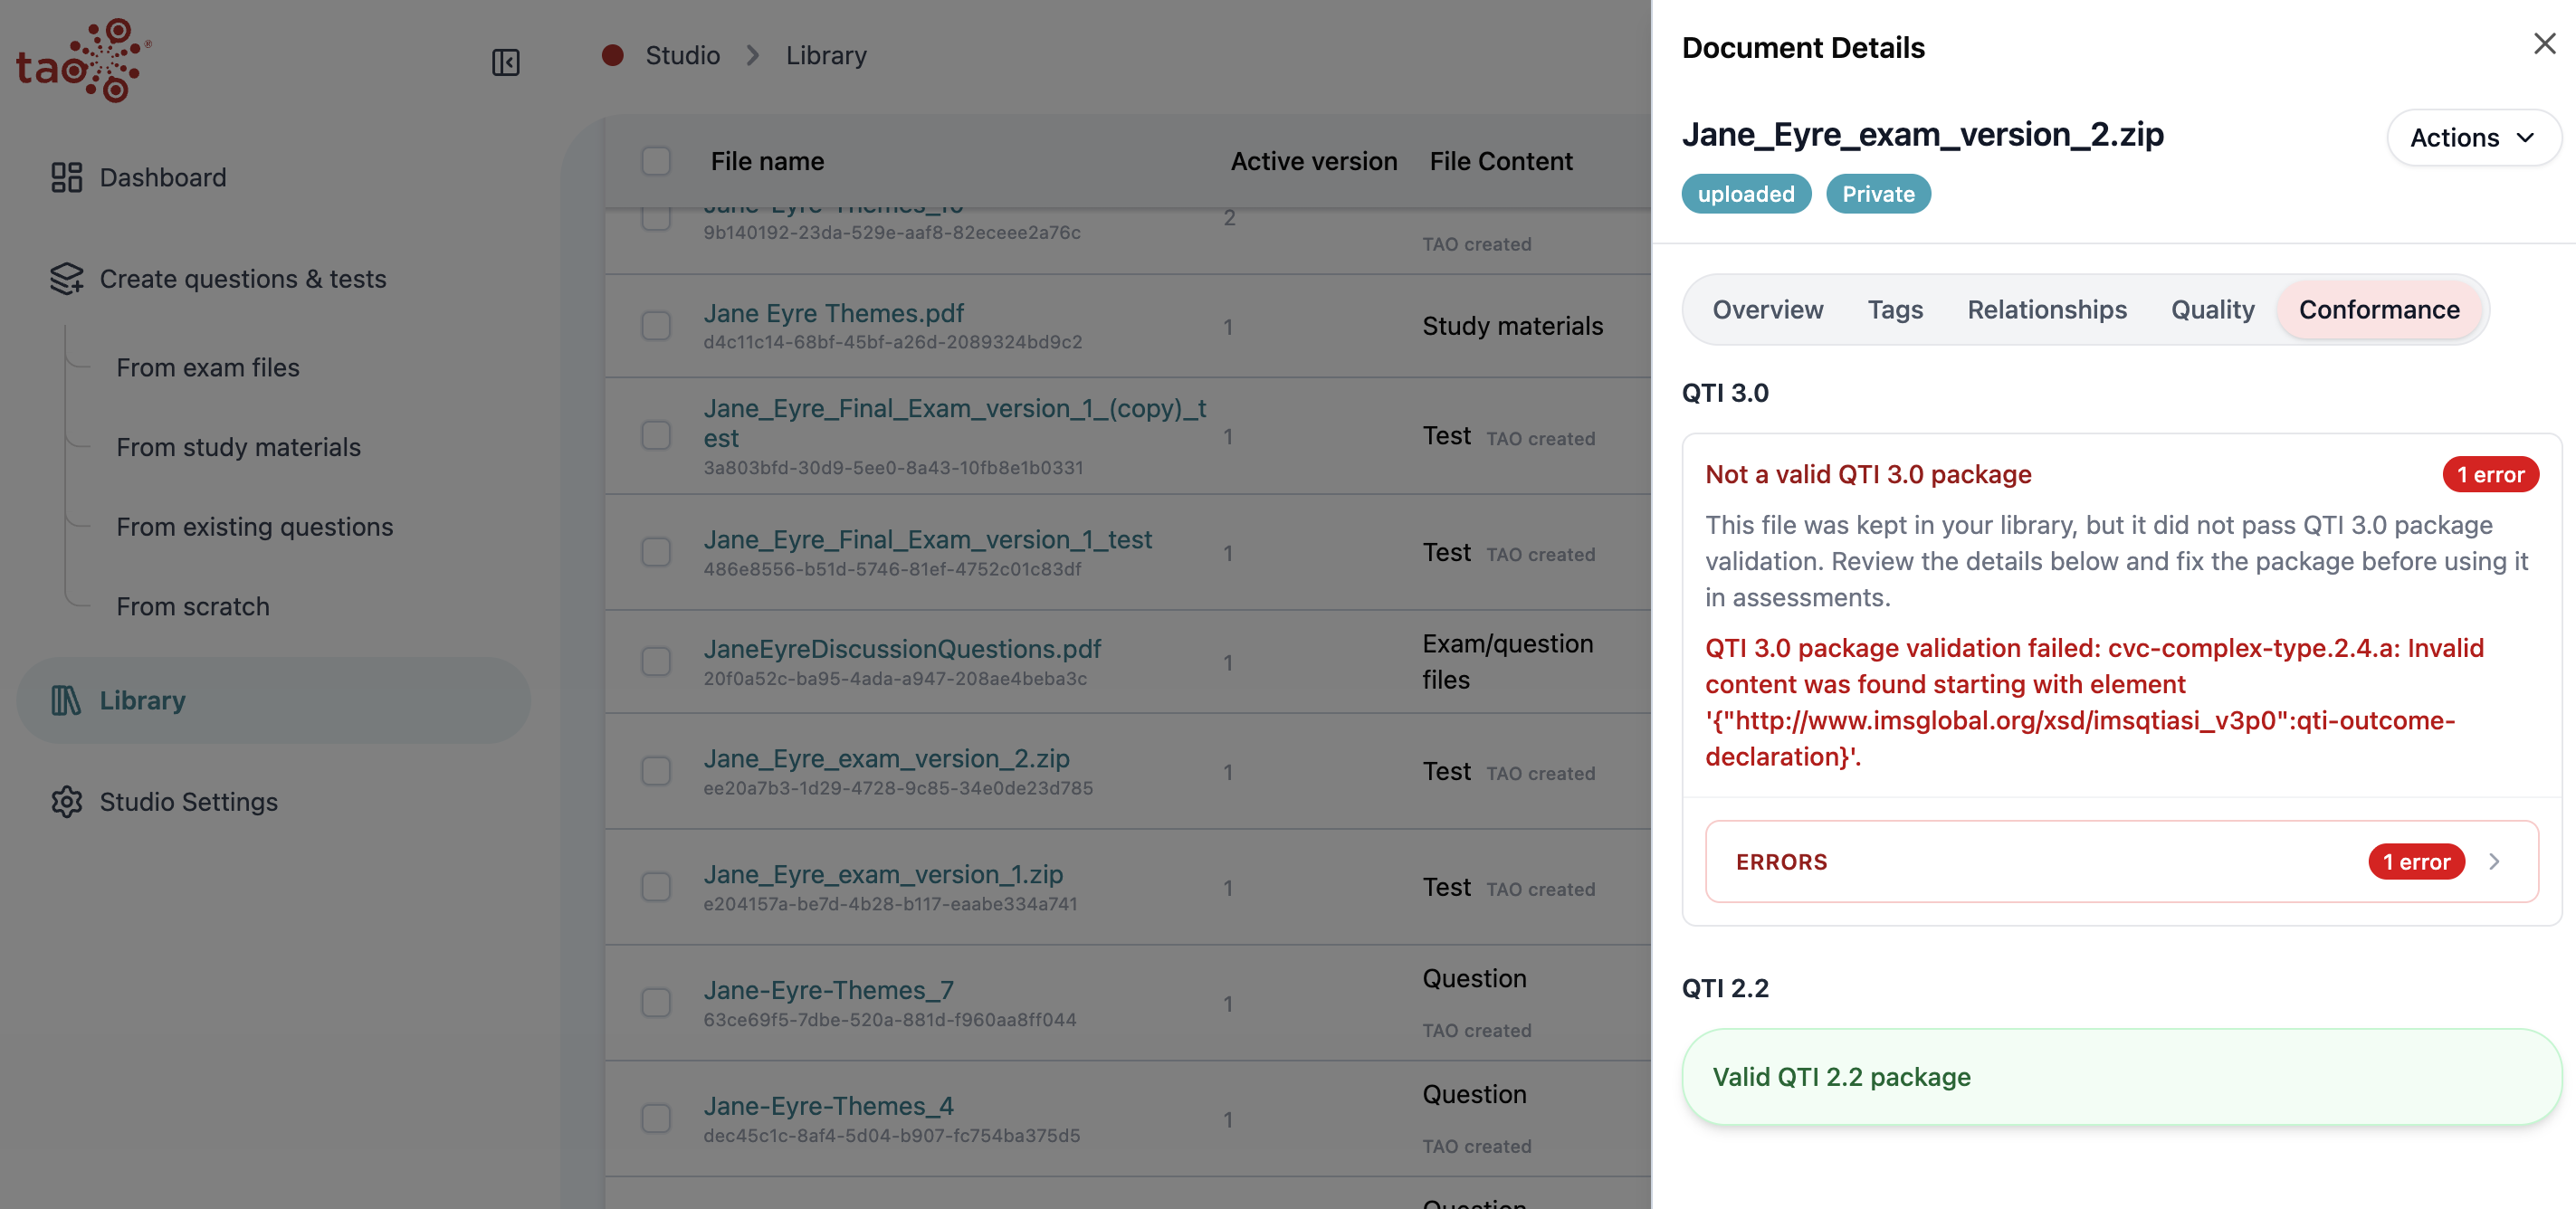The image size is (2576, 1209).
Task: Open Jane_Eyre_exam_version_1.zip file link
Action: (x=883, y=874)
